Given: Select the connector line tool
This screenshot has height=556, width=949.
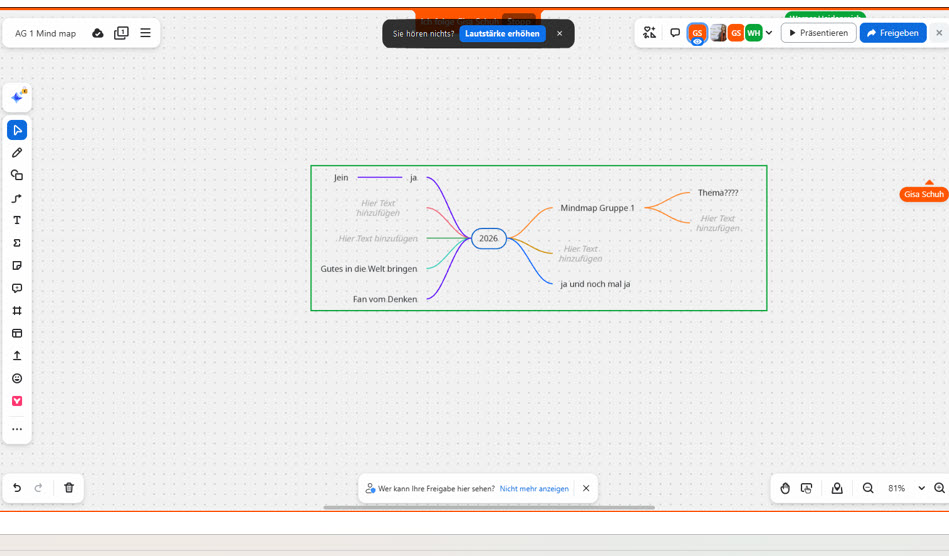Looking at the screenshot, I should 17,198.
